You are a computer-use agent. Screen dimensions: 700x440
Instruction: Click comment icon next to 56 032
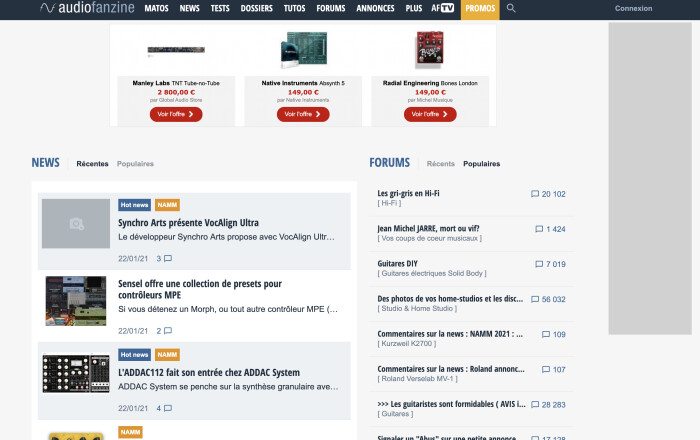pos(535,299)
